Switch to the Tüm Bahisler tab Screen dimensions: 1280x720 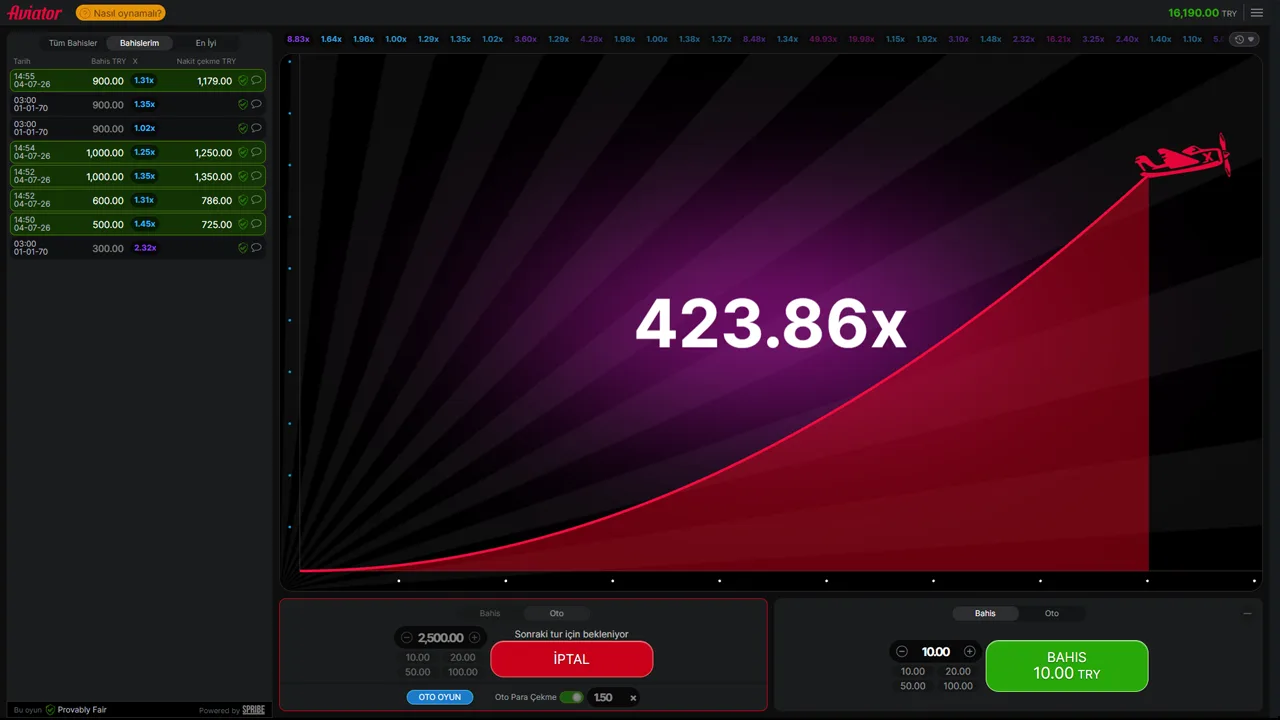click(x=73, y=43)
